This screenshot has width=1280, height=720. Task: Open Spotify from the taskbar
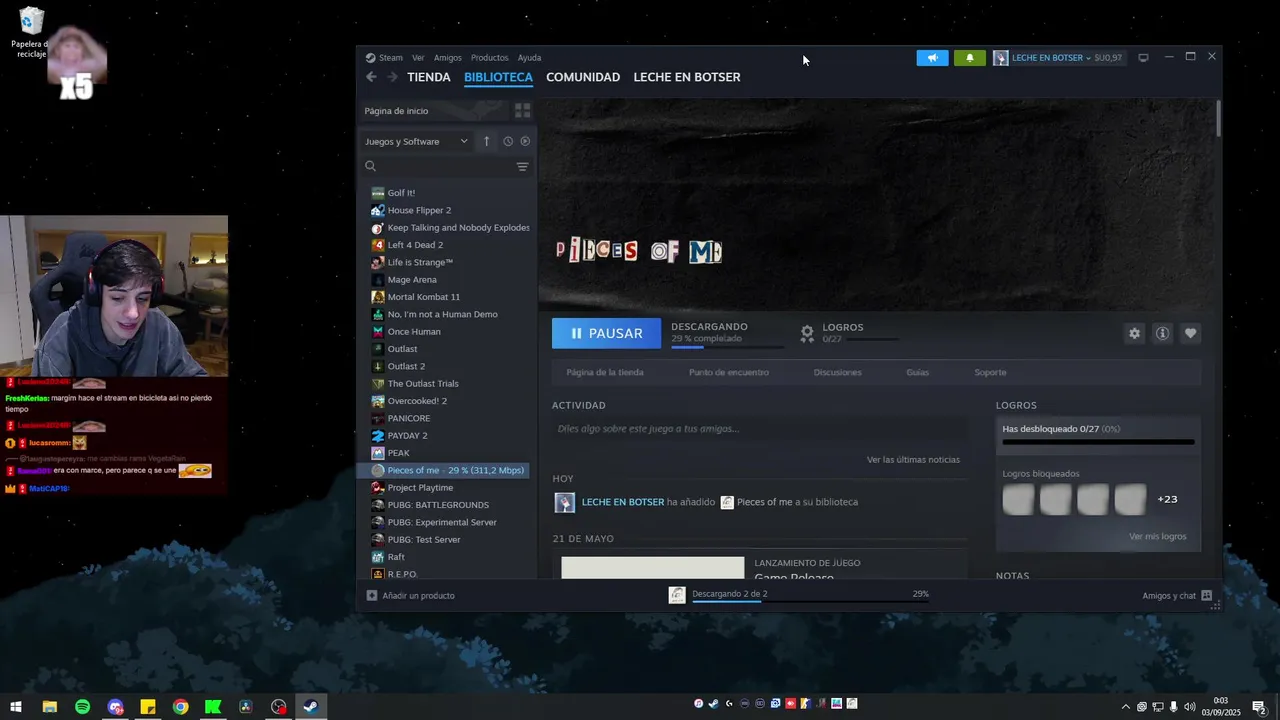point(82,707)
